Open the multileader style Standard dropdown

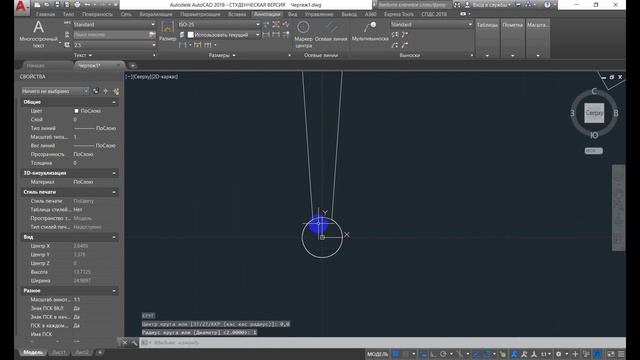click(x=431, y=24)
